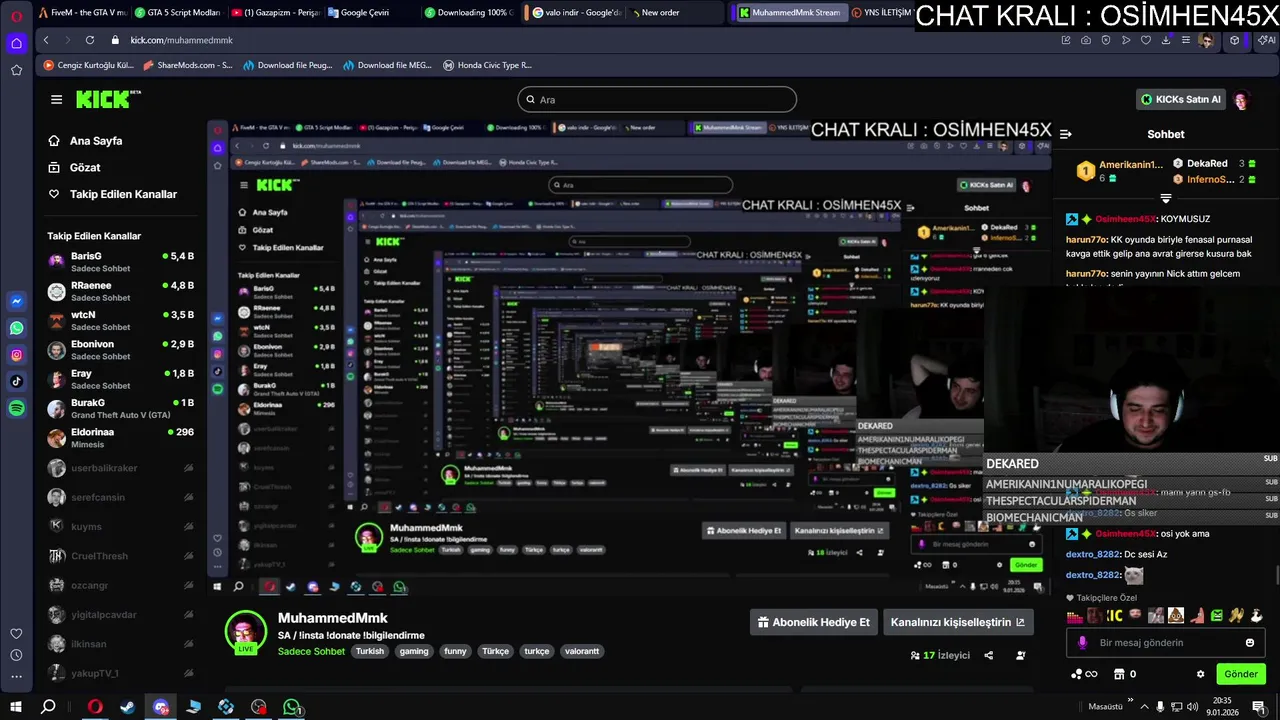Open WhatsApp in the Opera sidebar
The height and width of the screenshot is (720, 1280).
point(17,328)
